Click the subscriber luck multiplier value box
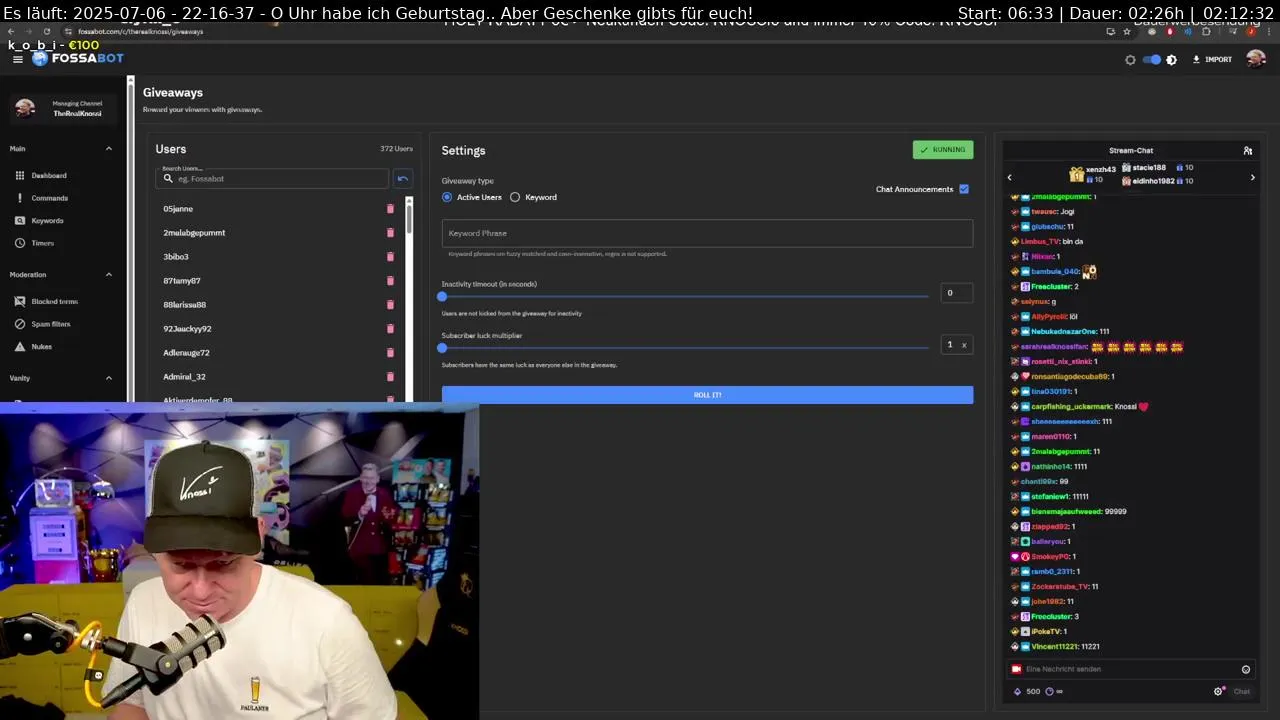The image size is (1280, 720). [957, 345]
